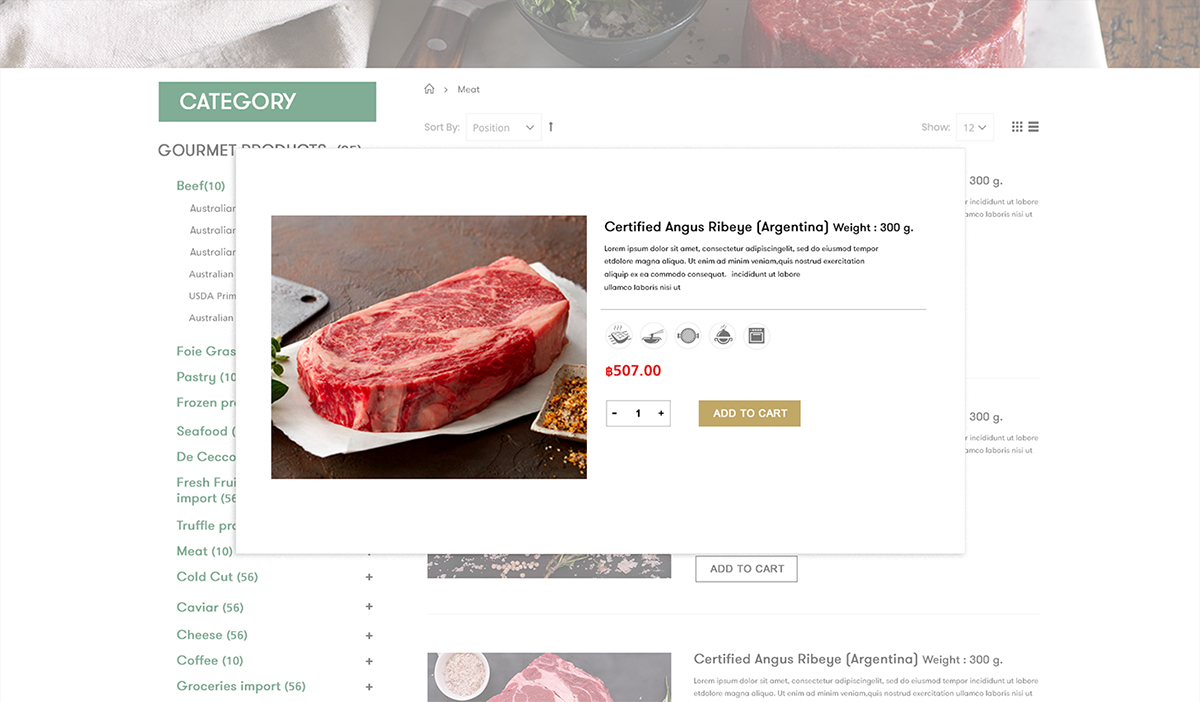The image size is (1200, 702).
Task: Open the Beef(10) category
Action: (200, 186)
